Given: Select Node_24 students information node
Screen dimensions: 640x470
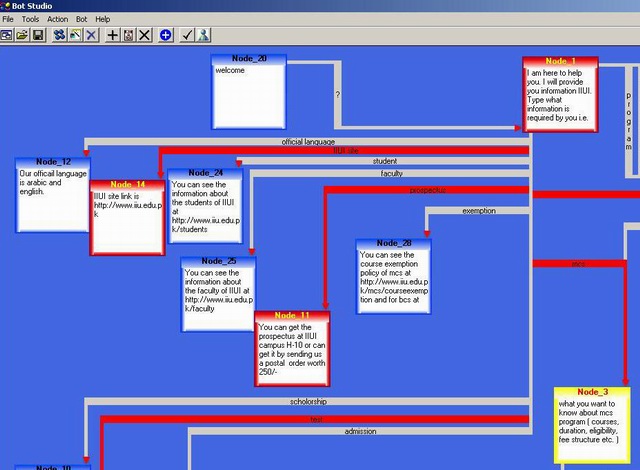Looking at the screenshot, I should point(205,206).
